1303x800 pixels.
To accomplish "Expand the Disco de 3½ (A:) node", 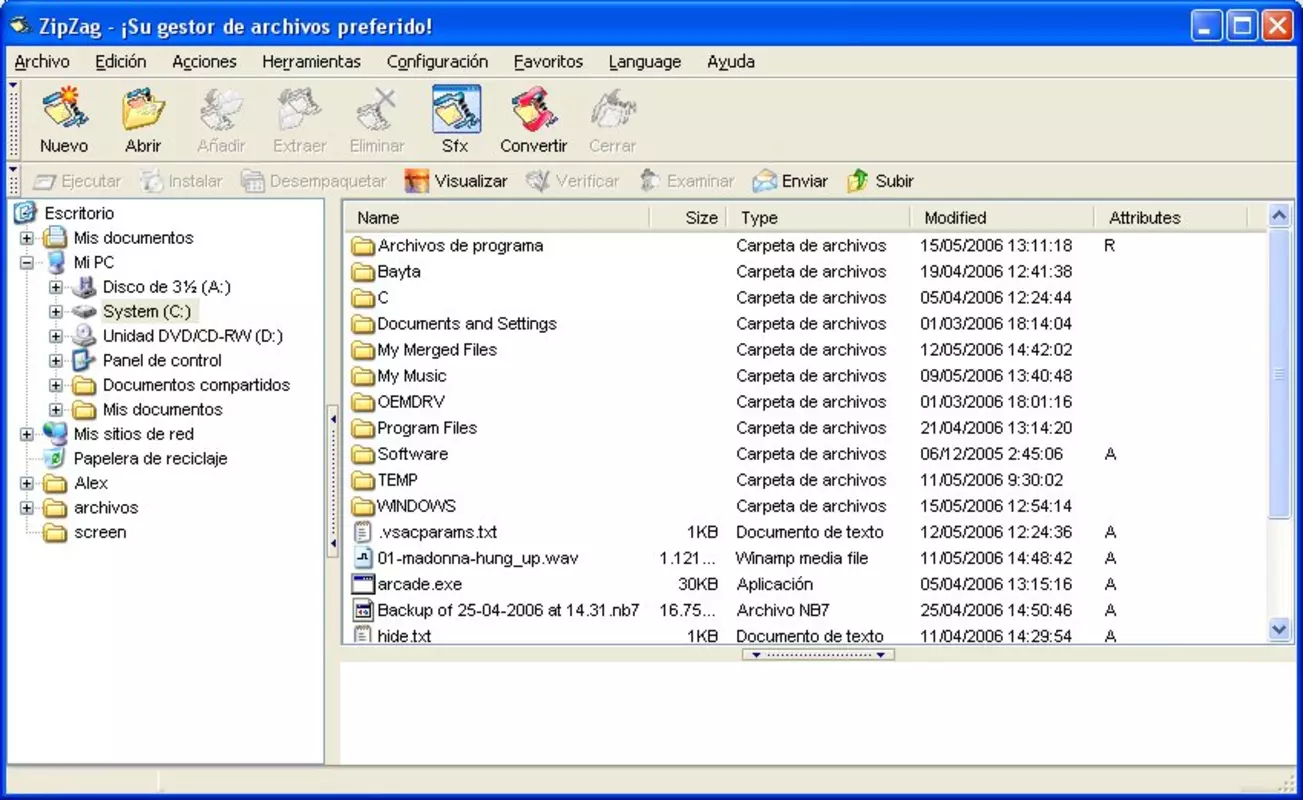I will (56, 287).
